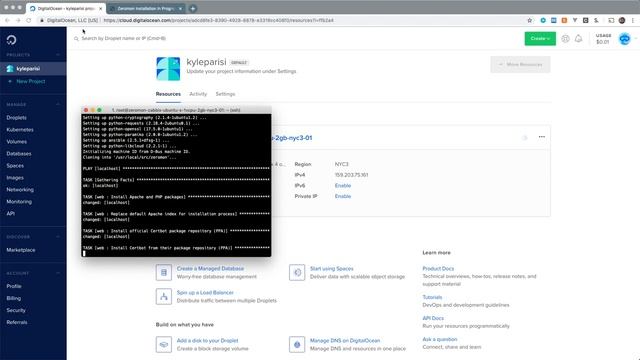Screen dimensions: 640x360
Task: Open Monitoring in the sidebar
Action: pos(19,202)
